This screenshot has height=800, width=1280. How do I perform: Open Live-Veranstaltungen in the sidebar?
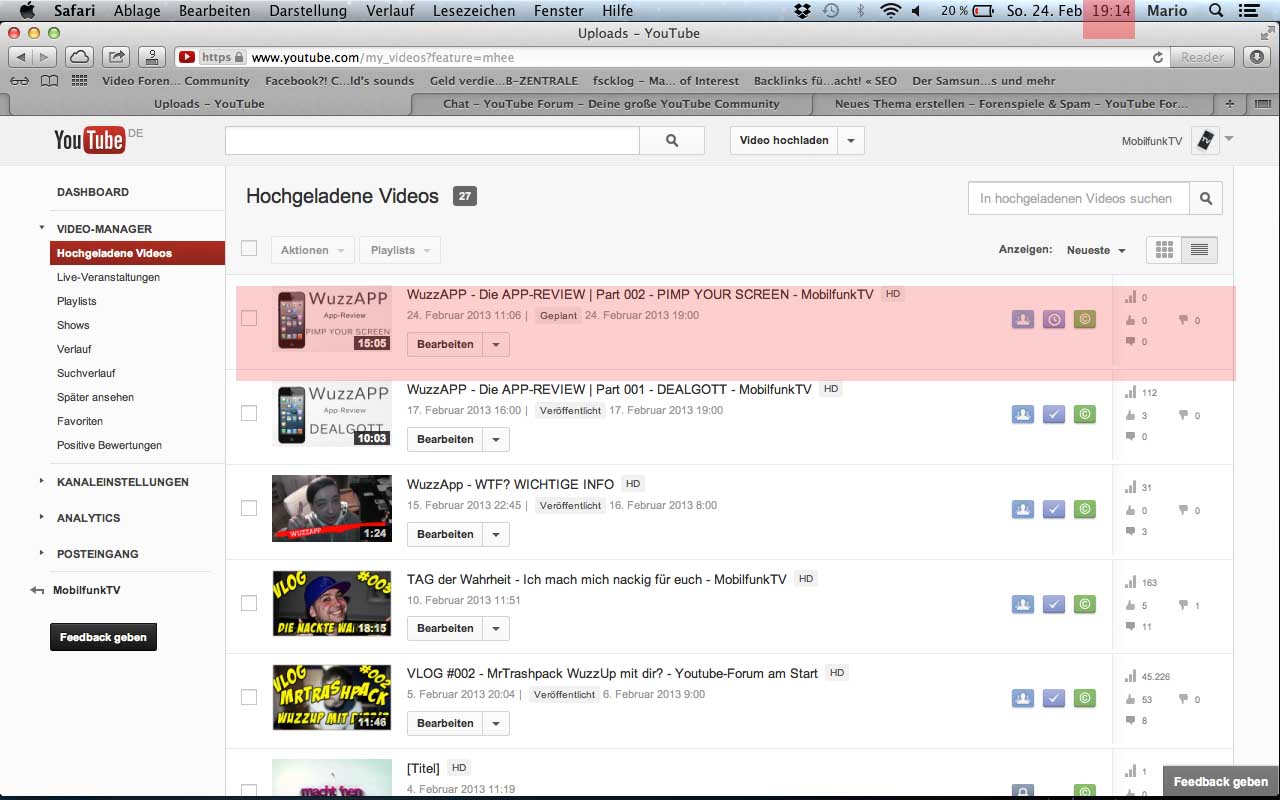click(108, 277)
